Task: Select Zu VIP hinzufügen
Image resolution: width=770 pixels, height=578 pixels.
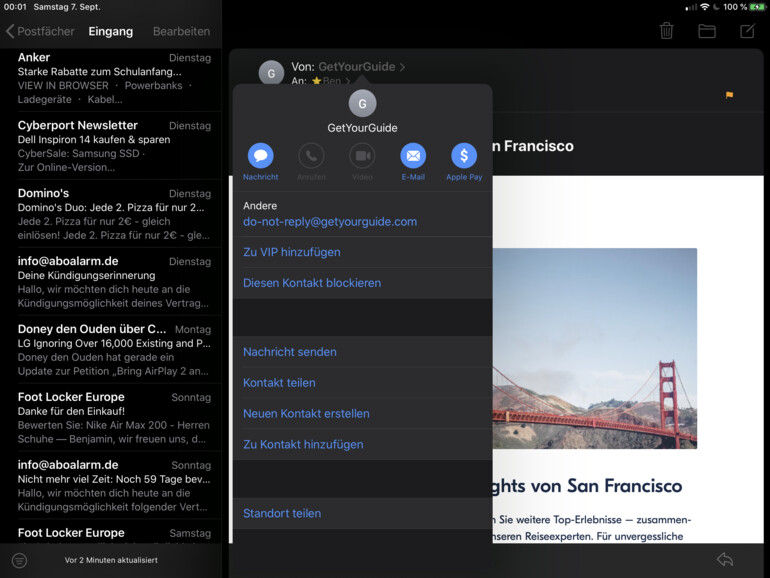Action: pyautogui.click(x=363, y=252)
